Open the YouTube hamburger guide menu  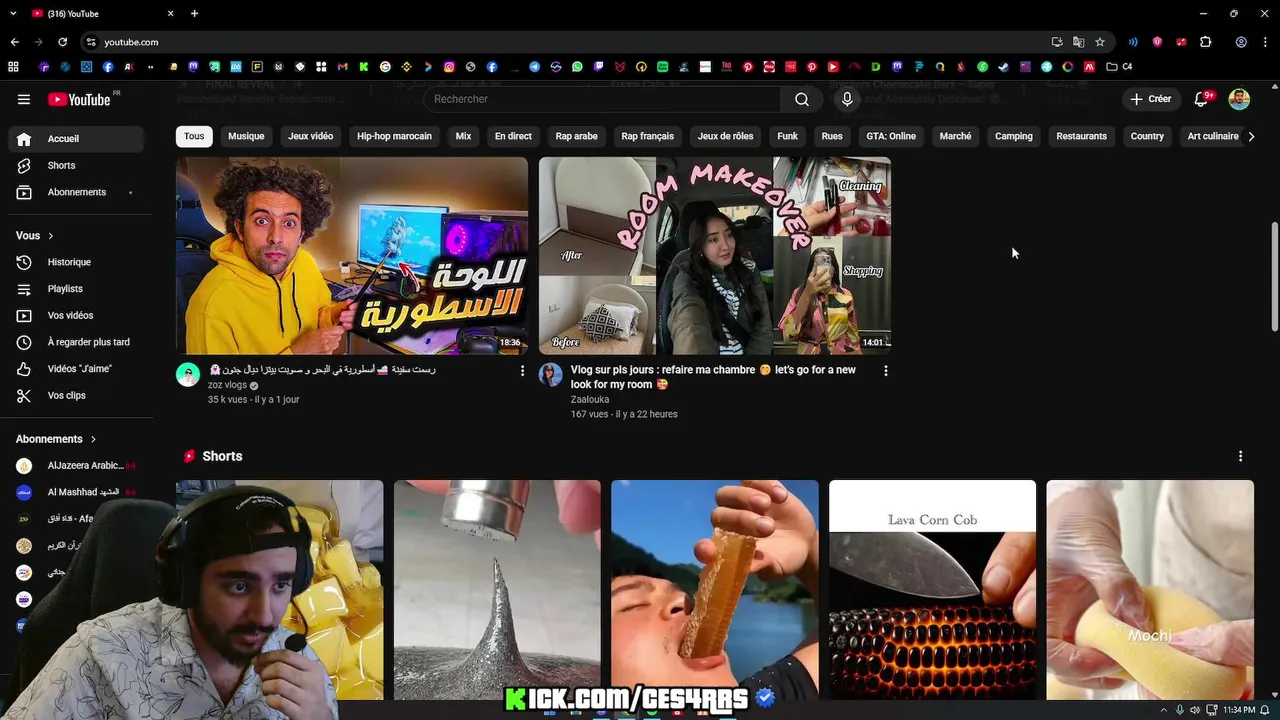pos(24,99)
